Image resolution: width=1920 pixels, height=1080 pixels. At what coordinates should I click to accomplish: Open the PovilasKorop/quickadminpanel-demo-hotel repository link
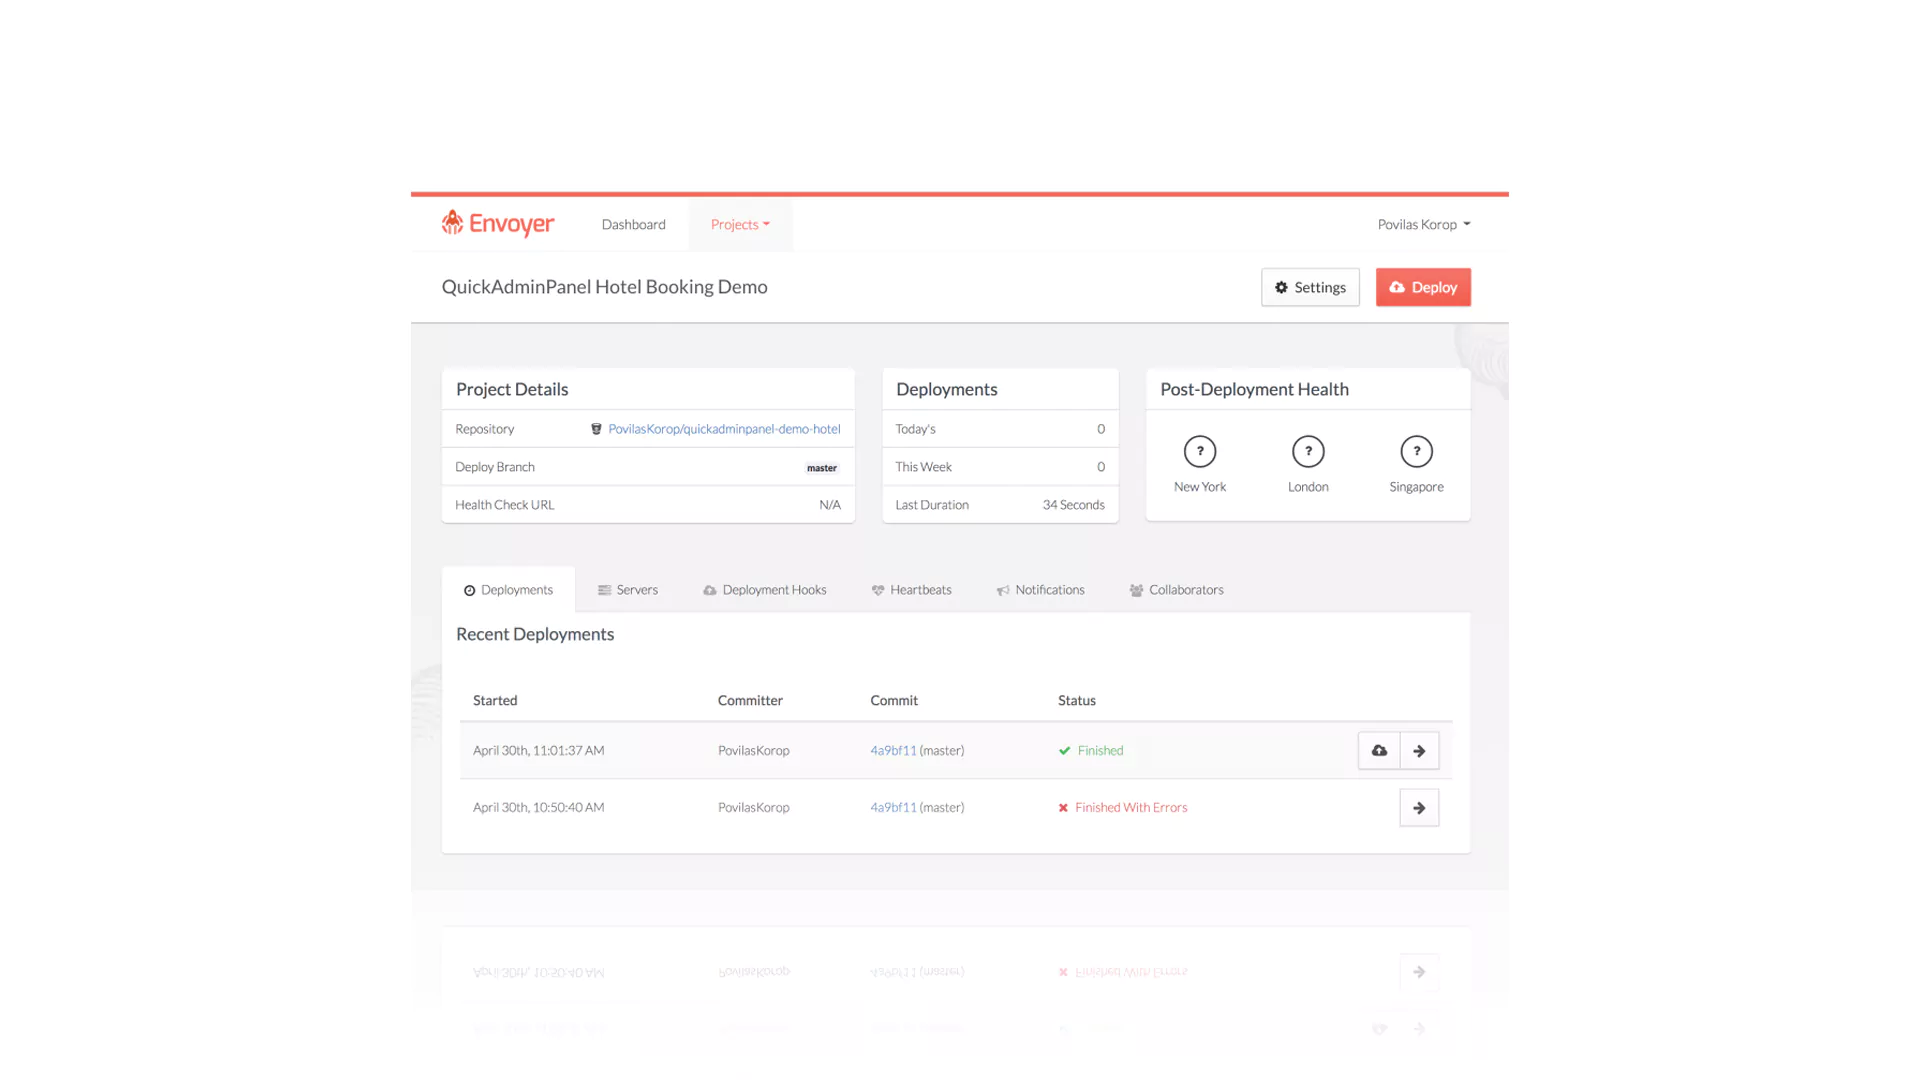[x=724, y=429]
